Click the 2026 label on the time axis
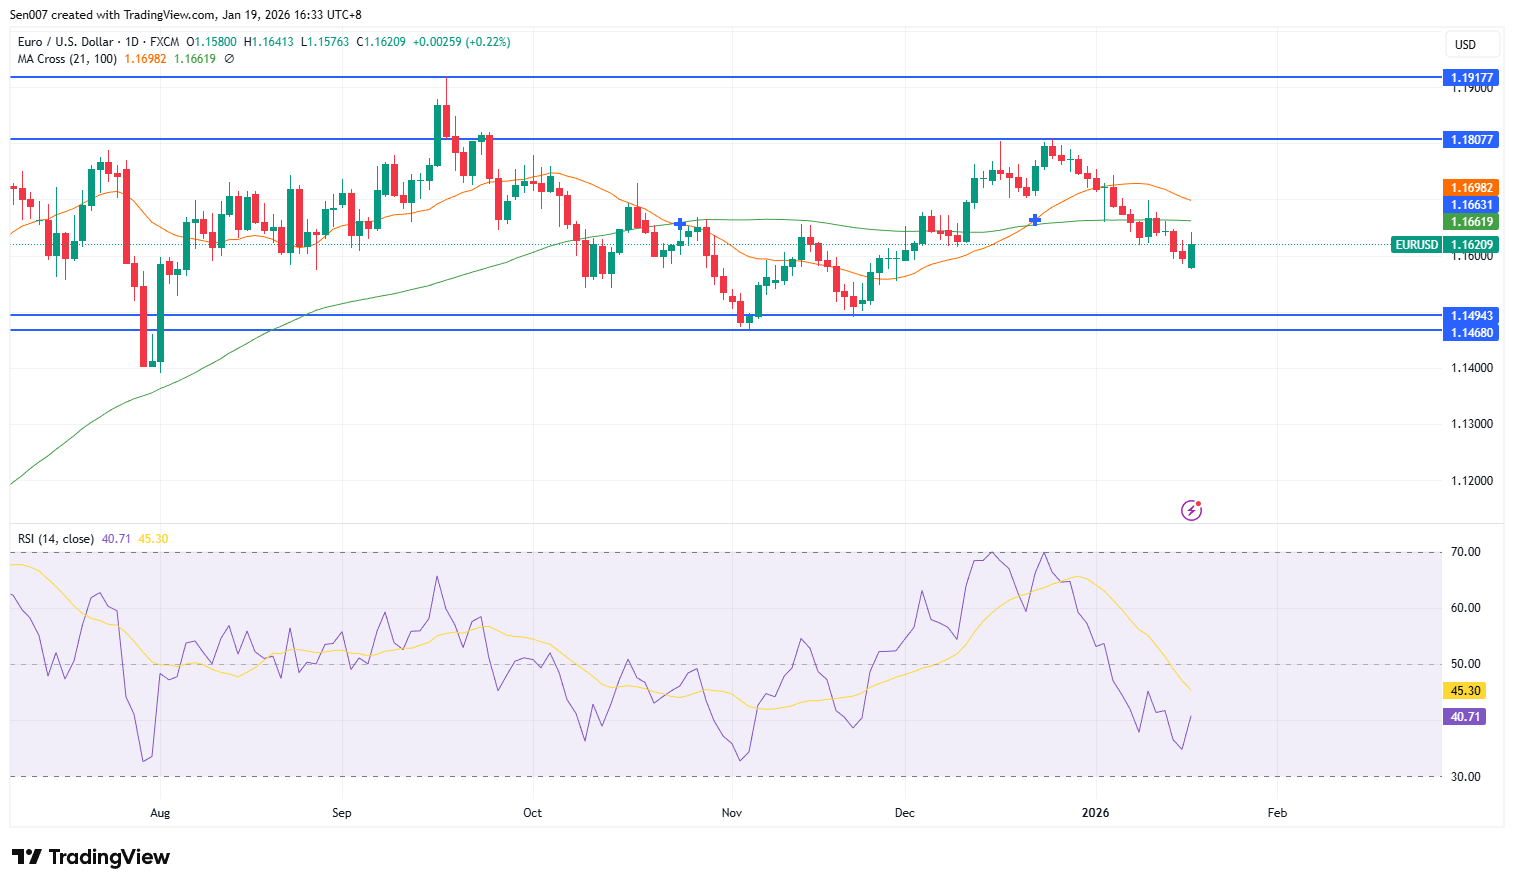 tap(1095, 813)
